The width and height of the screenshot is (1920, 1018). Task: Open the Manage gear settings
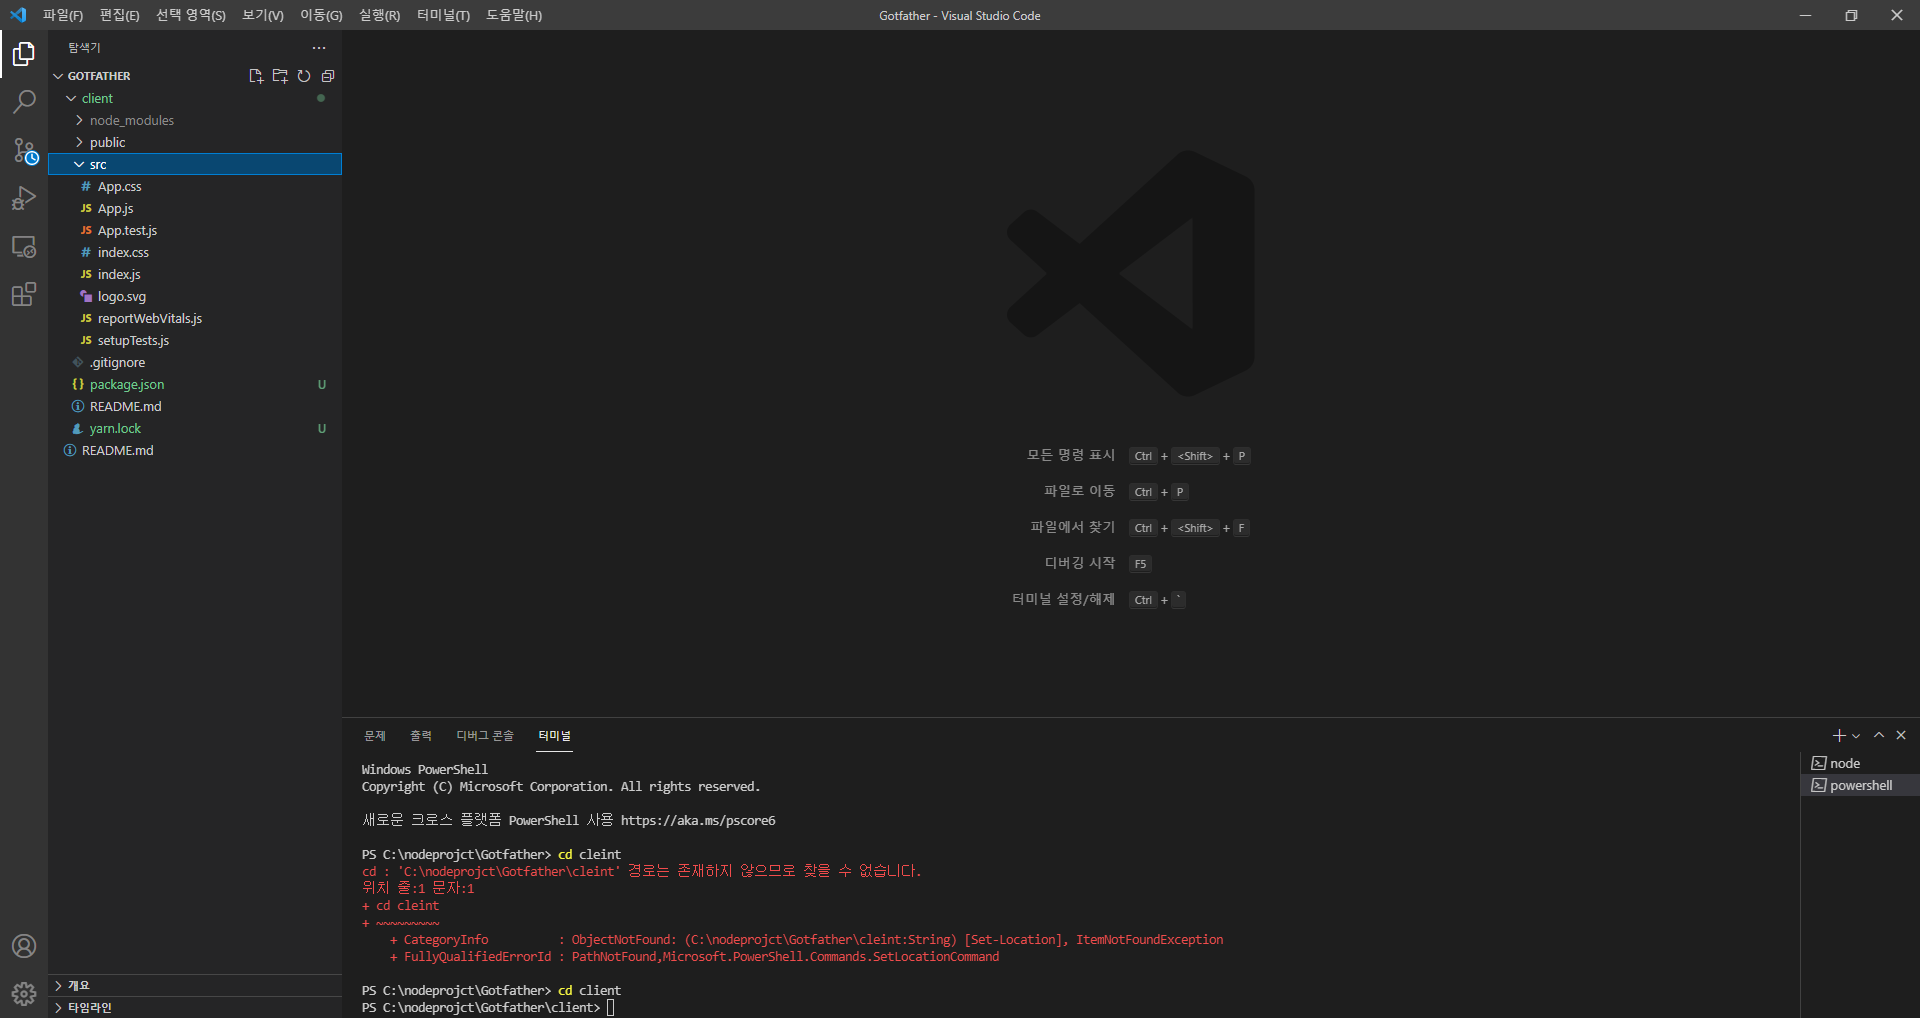tap(24, 994)
